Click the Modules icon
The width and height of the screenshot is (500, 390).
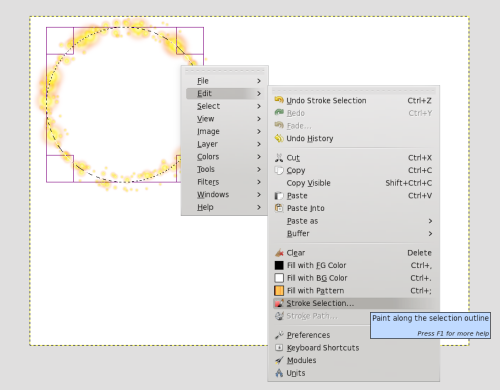click(x=279, y=360)
